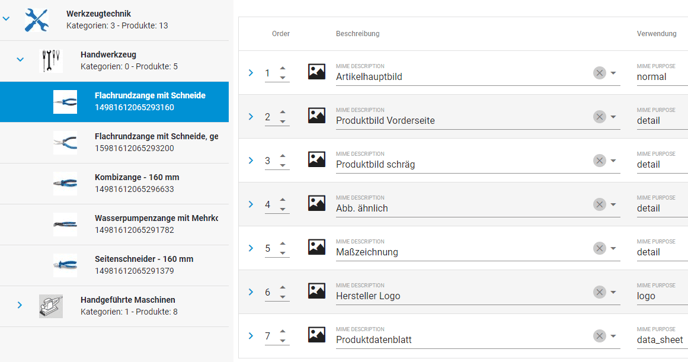Click the image icon for Produktdatenblatt
This screenshot has height=362, width=688.
click(x=316, y=335)
